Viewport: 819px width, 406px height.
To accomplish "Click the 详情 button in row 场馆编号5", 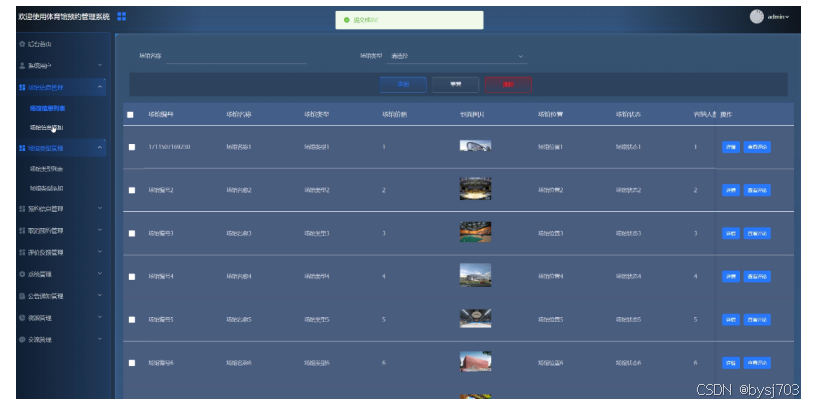I will [731, 320].
